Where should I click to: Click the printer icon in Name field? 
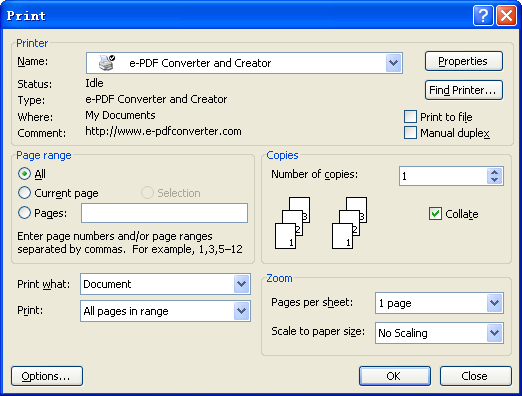click(106, 63)
